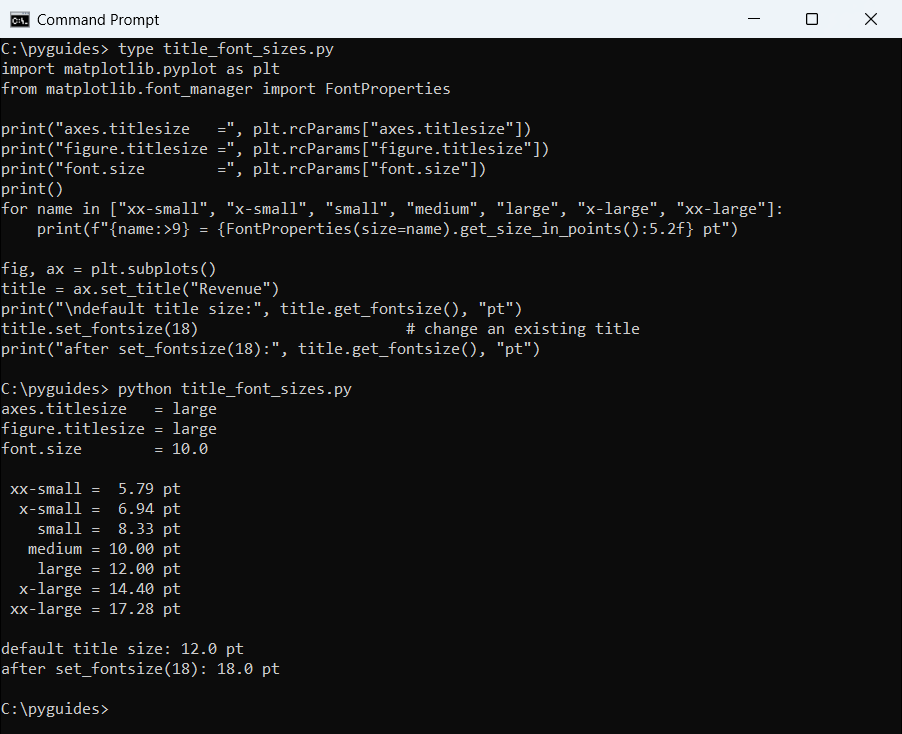
Task: Click the 'medium = 10.00 pt' output row
Action: [x=105, y=549]
